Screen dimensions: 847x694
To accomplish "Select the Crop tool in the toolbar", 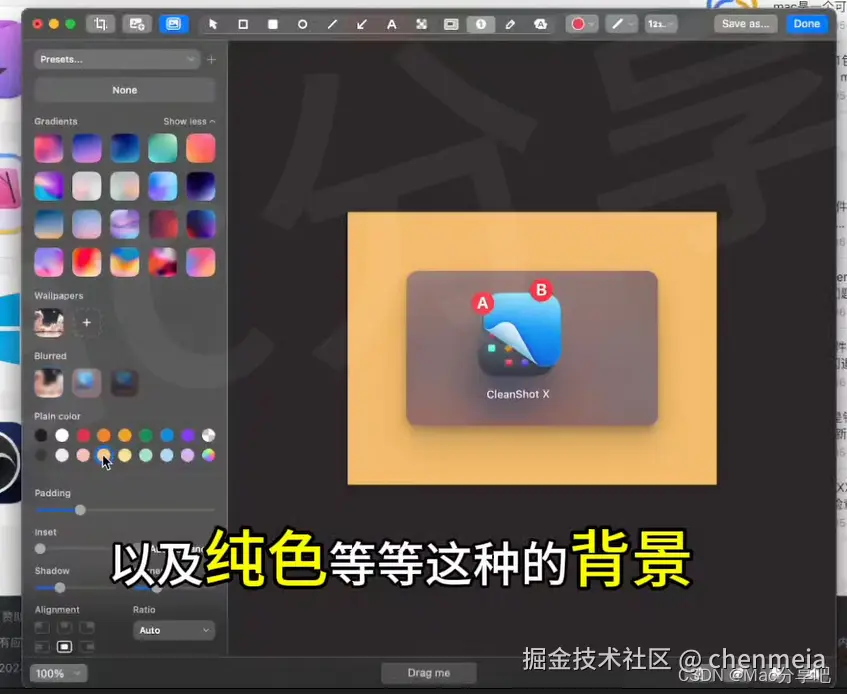I will click(x=100, y=23).
